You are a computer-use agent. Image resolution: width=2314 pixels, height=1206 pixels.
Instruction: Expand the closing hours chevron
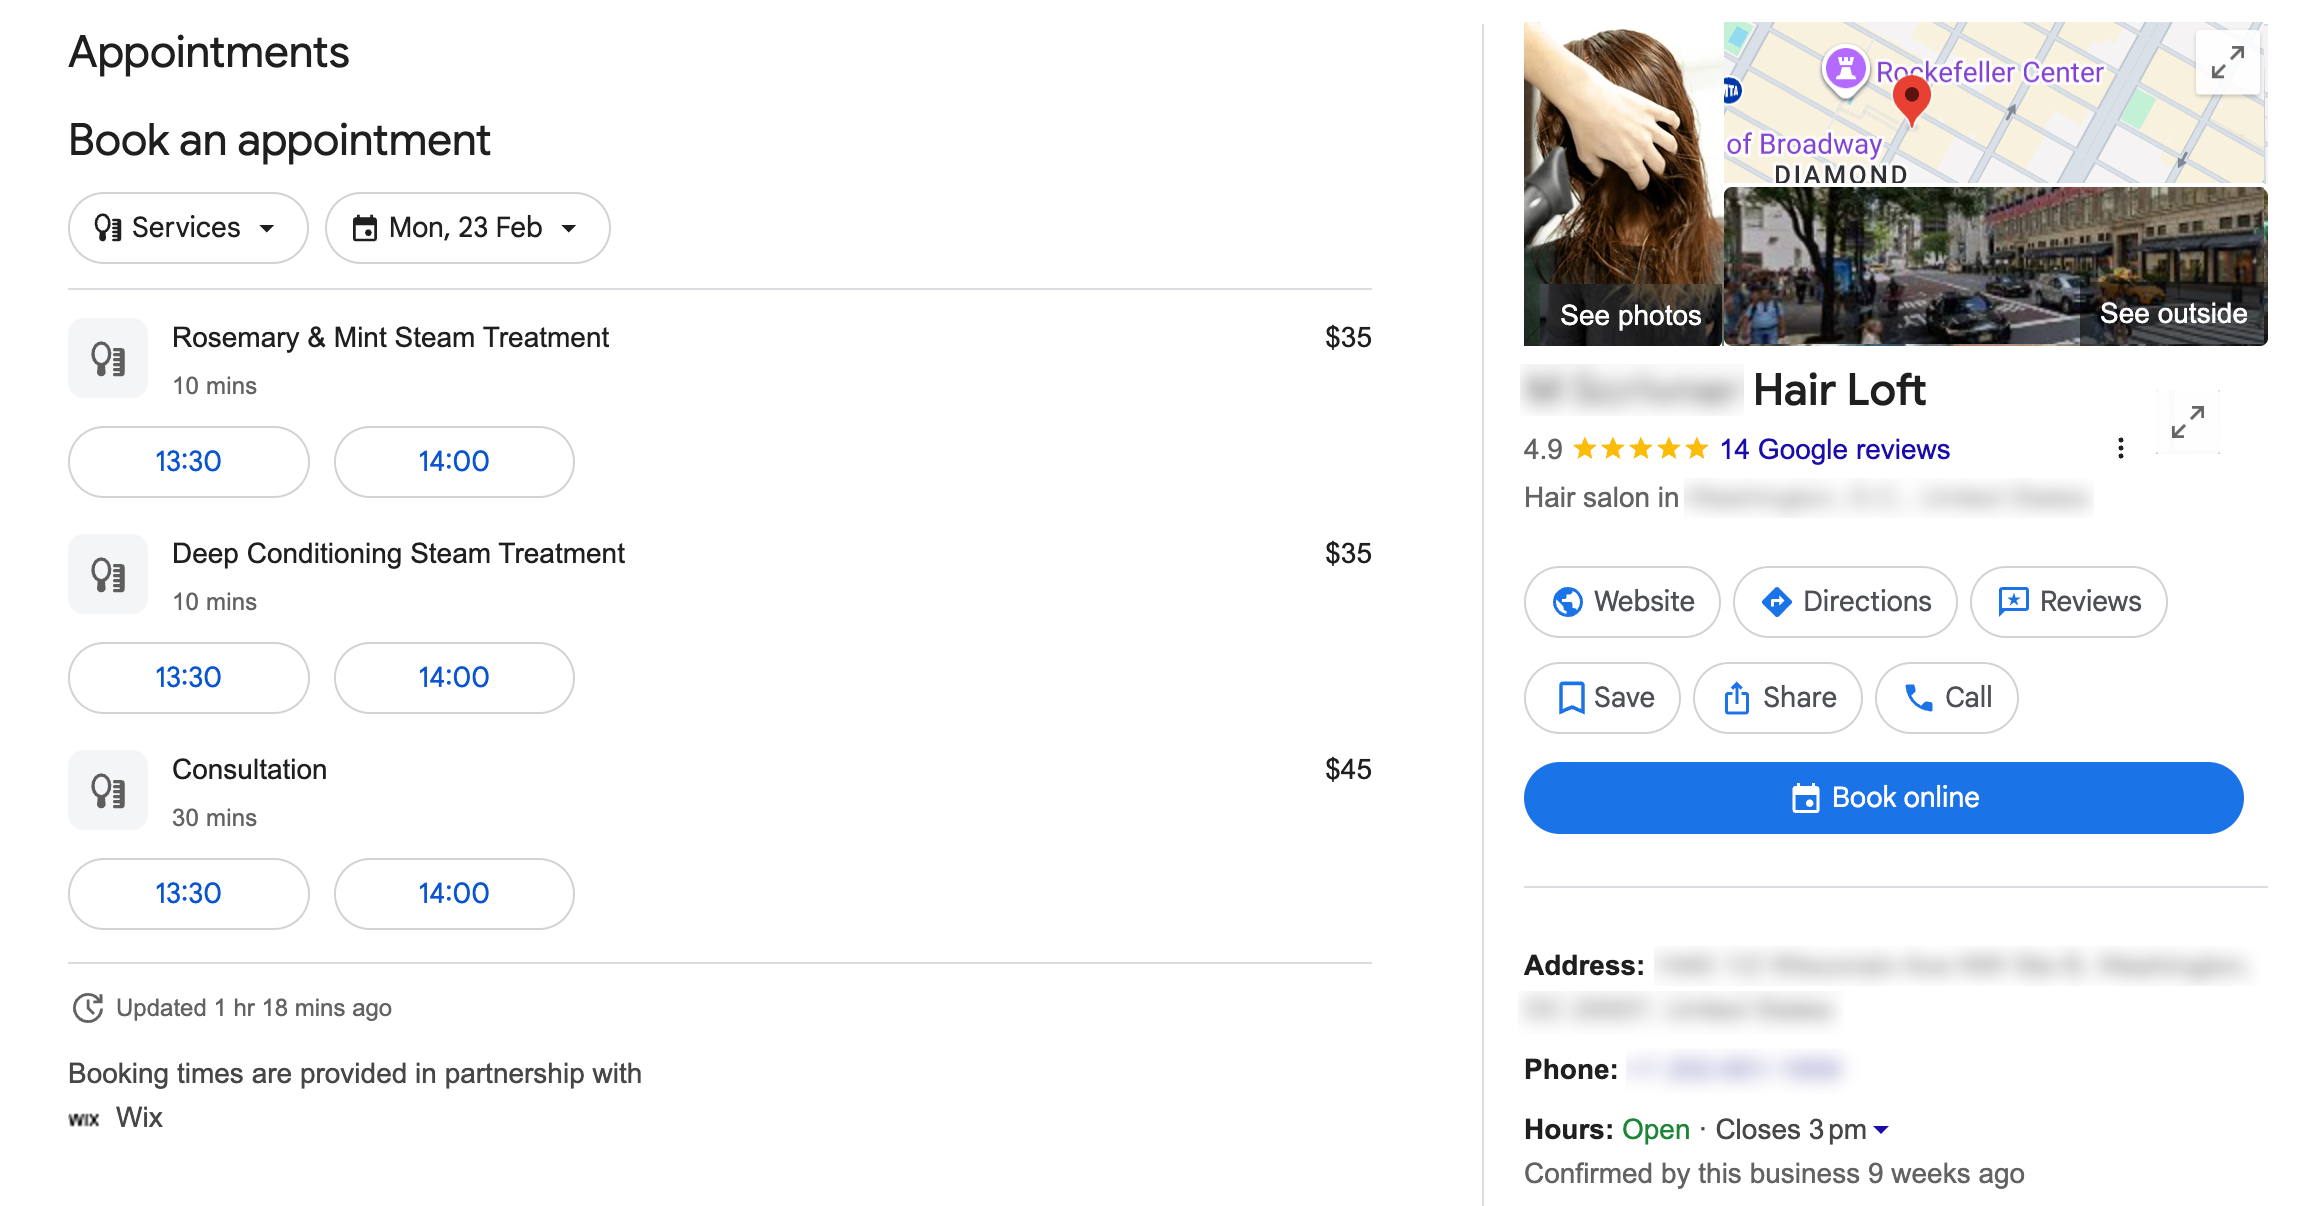click(1880, 1129)
